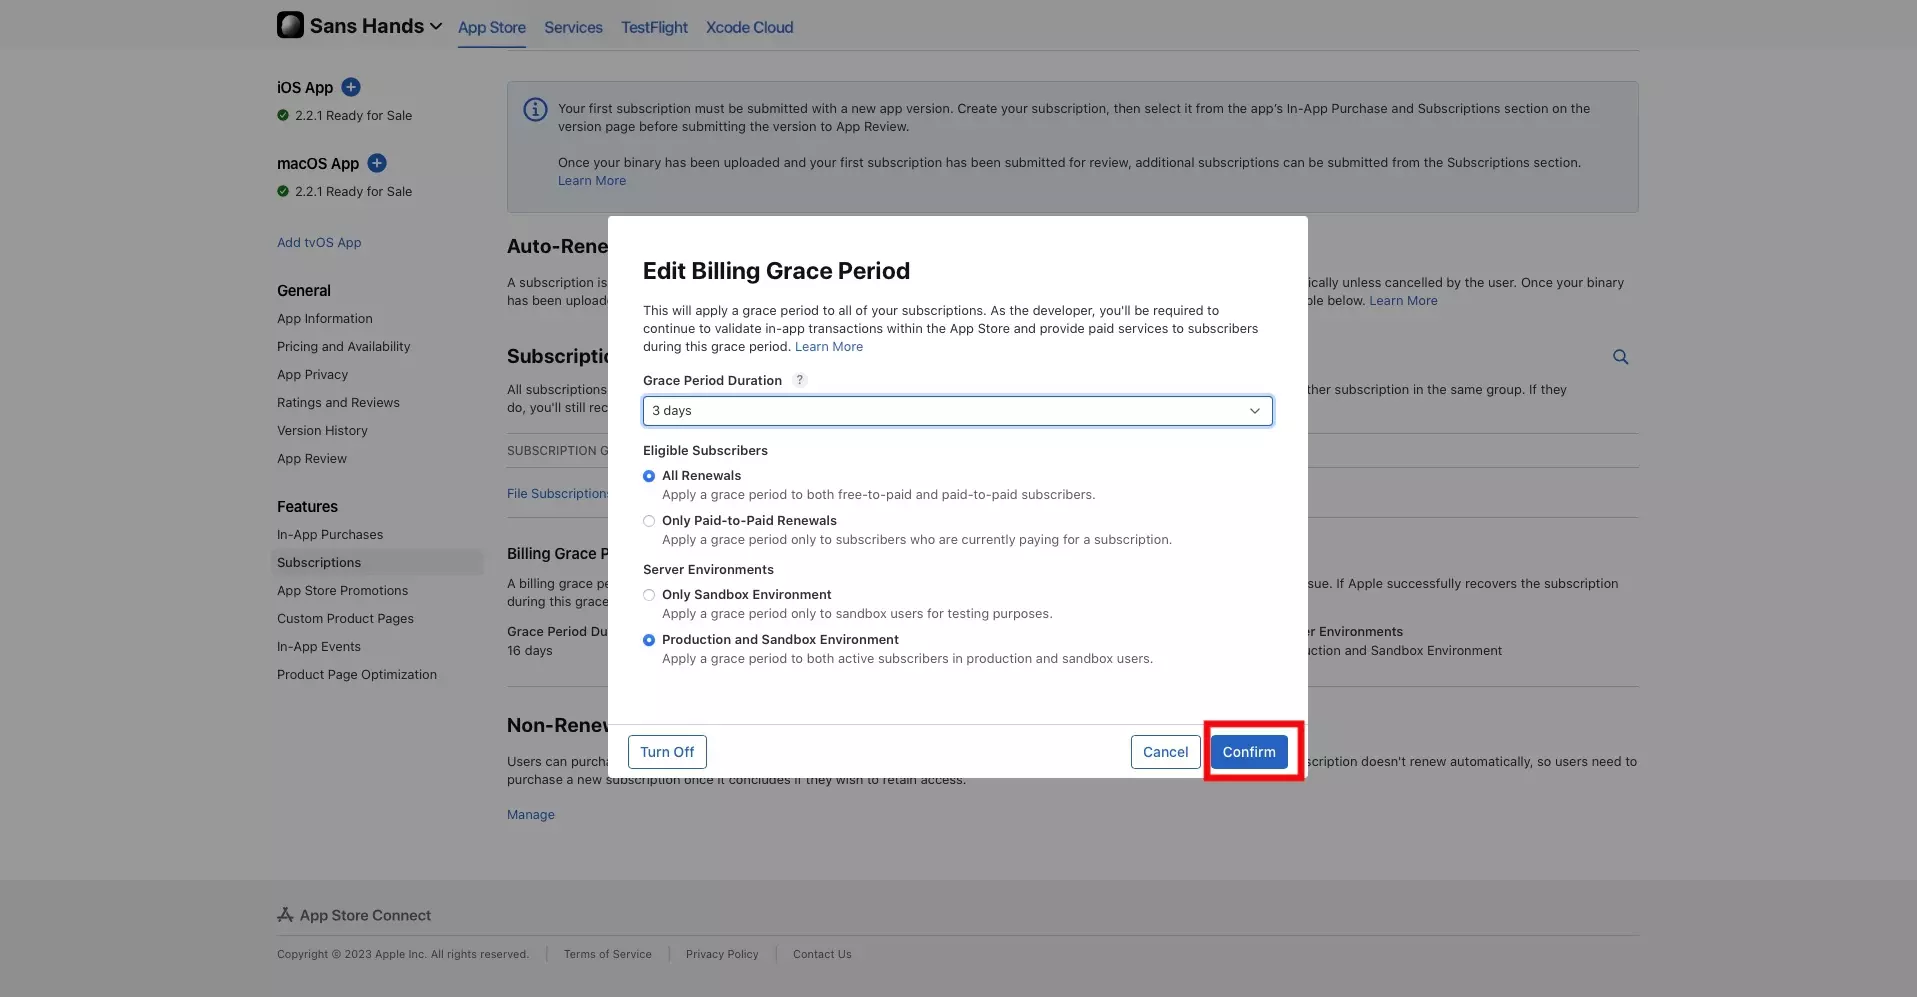Click the Eligible Subscribers label

705,451
